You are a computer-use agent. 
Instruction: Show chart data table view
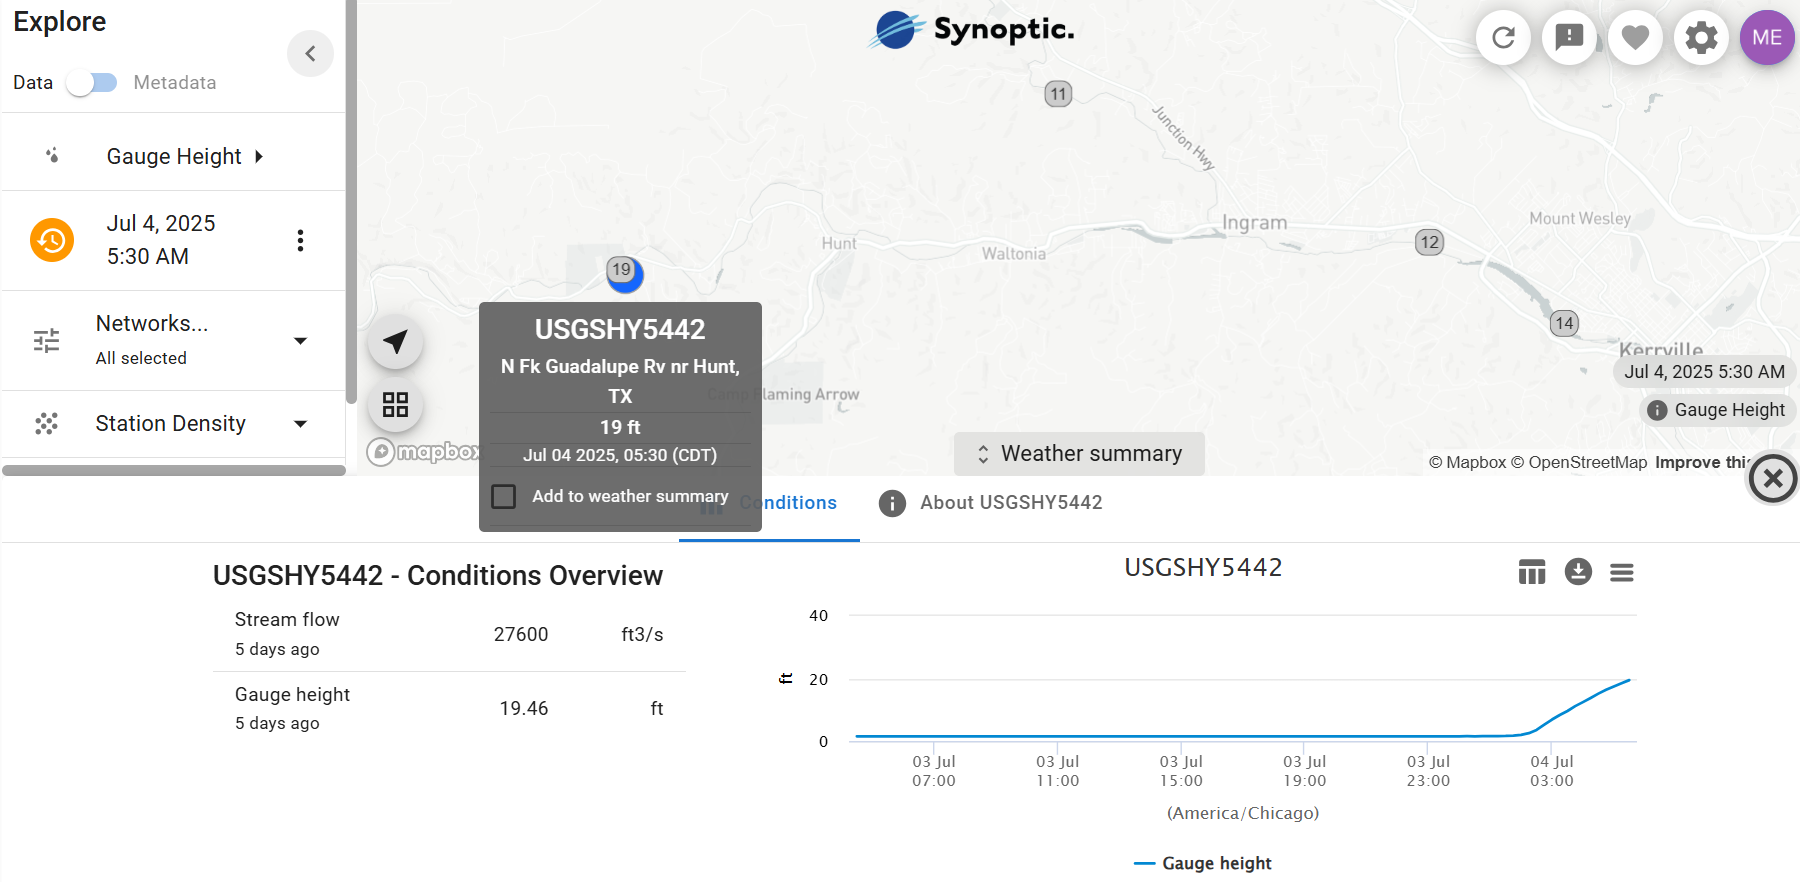pyautogui.click(x=1532, y=572)
